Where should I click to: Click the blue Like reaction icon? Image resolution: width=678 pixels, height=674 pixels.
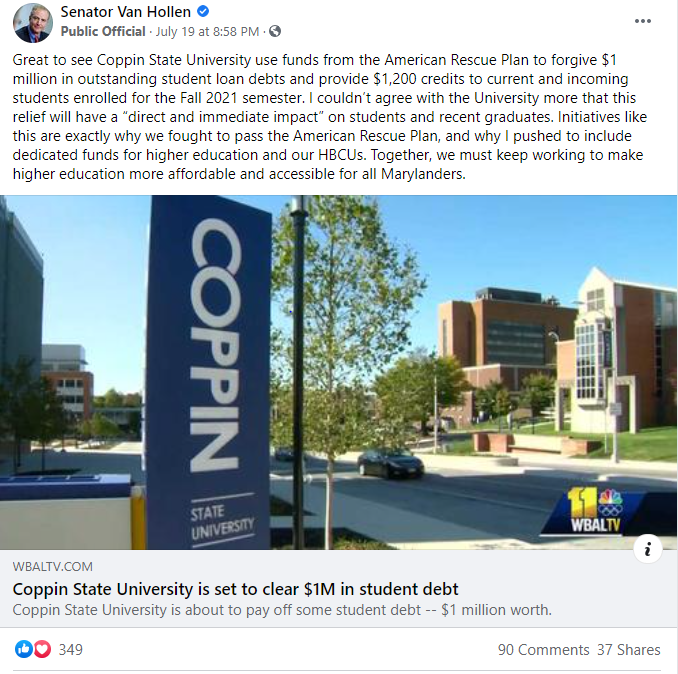click(24, 649)
